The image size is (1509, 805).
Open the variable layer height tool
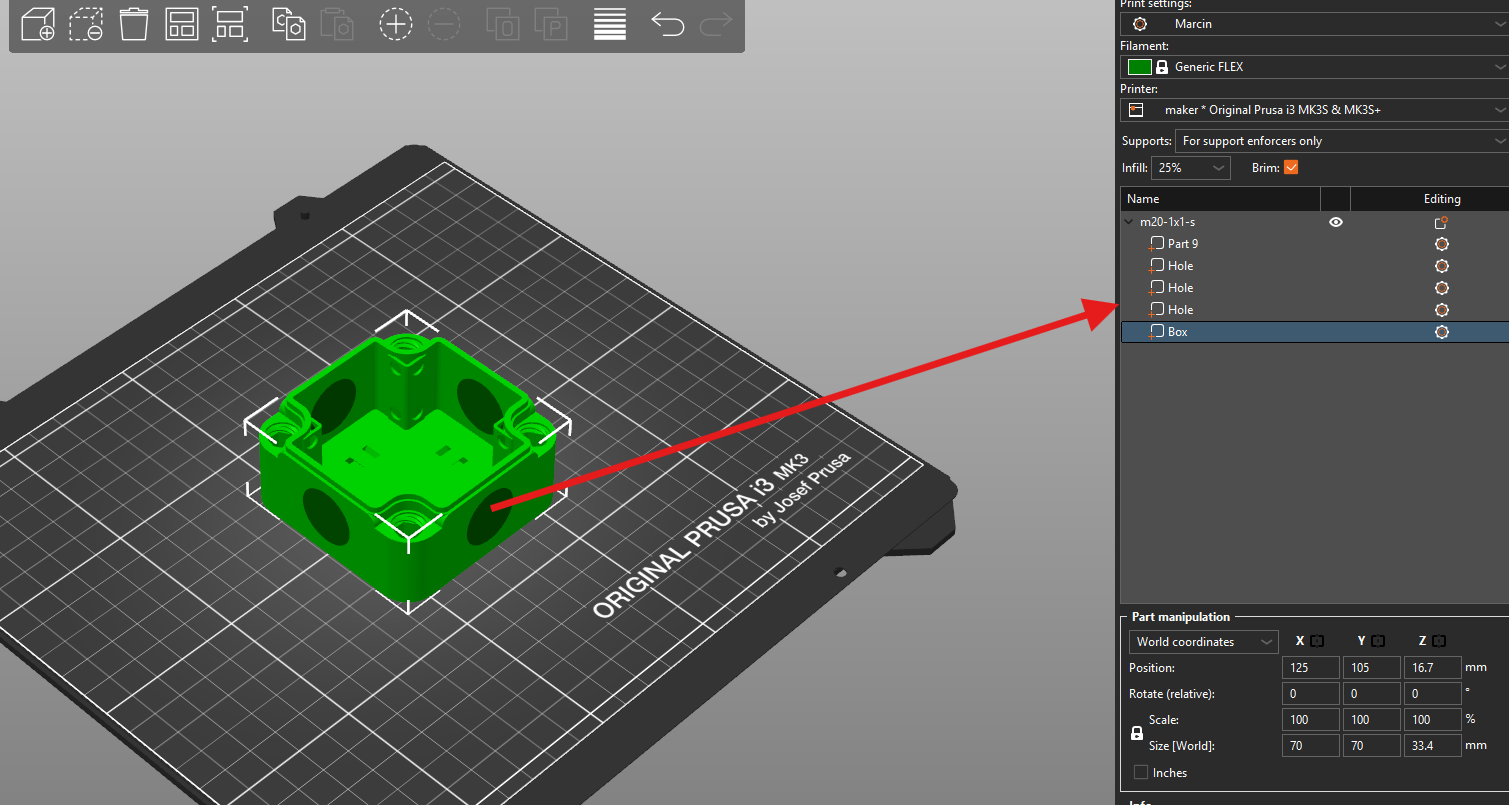pos(610,24)
